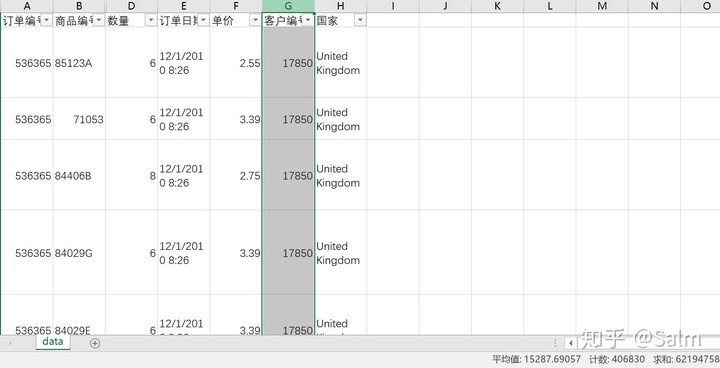Select column G header
The height and width of the screenshot is (368, 720).
288,6
